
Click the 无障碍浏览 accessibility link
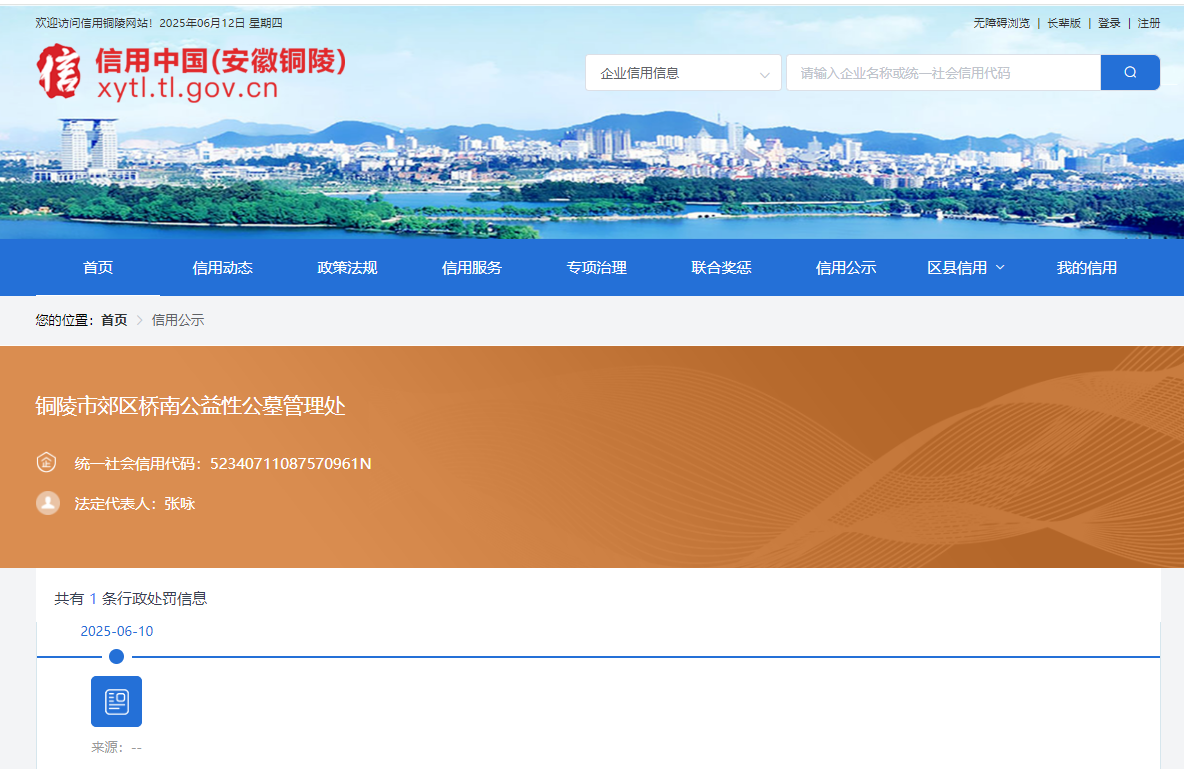[1001, 23]
